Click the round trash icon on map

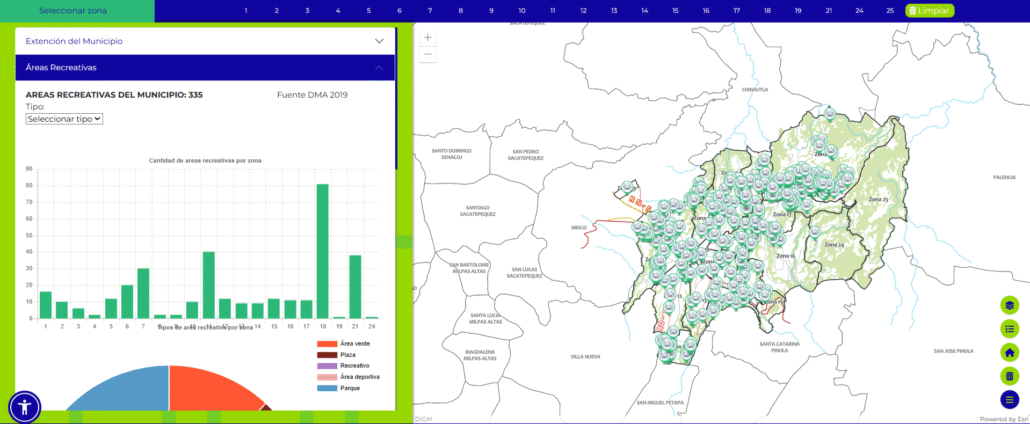1009,376
